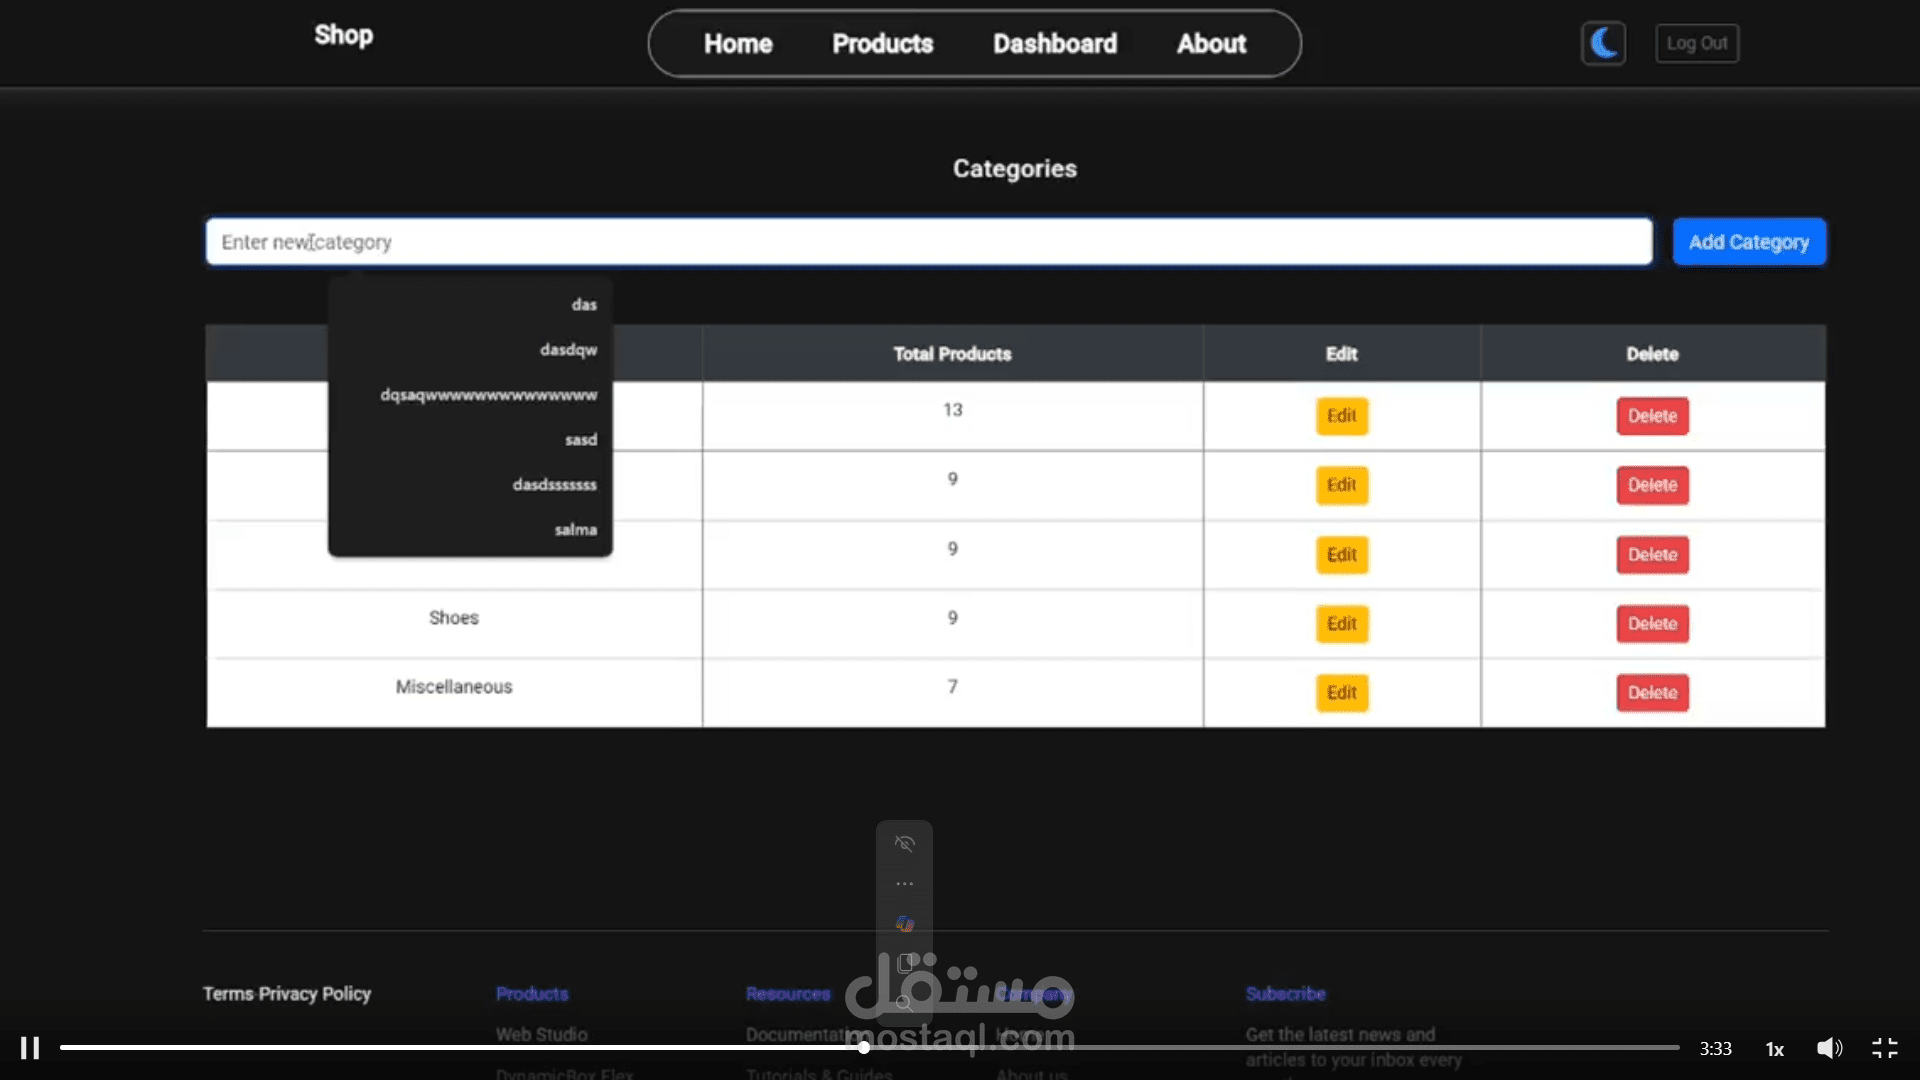1920x1080 pixels.
Task: Click the hide eye-slash icon in floating toolbar
Action: pos(904,844)
